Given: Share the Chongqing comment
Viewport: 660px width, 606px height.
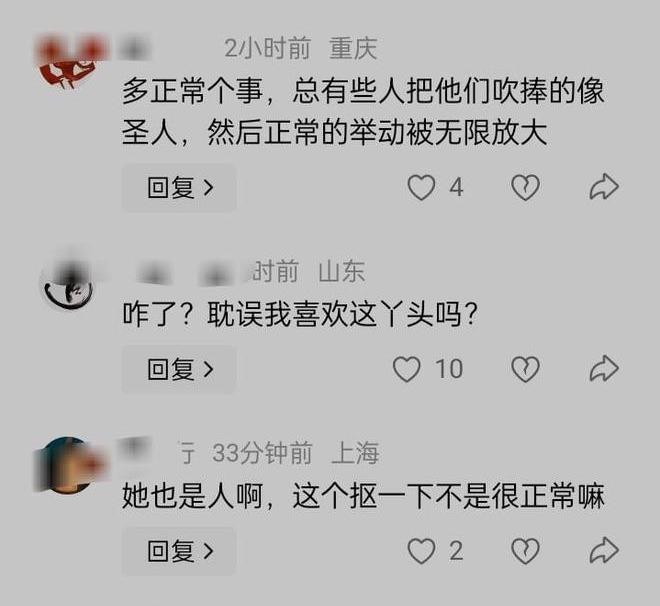Looking at the screenshot, I should 604,186.
